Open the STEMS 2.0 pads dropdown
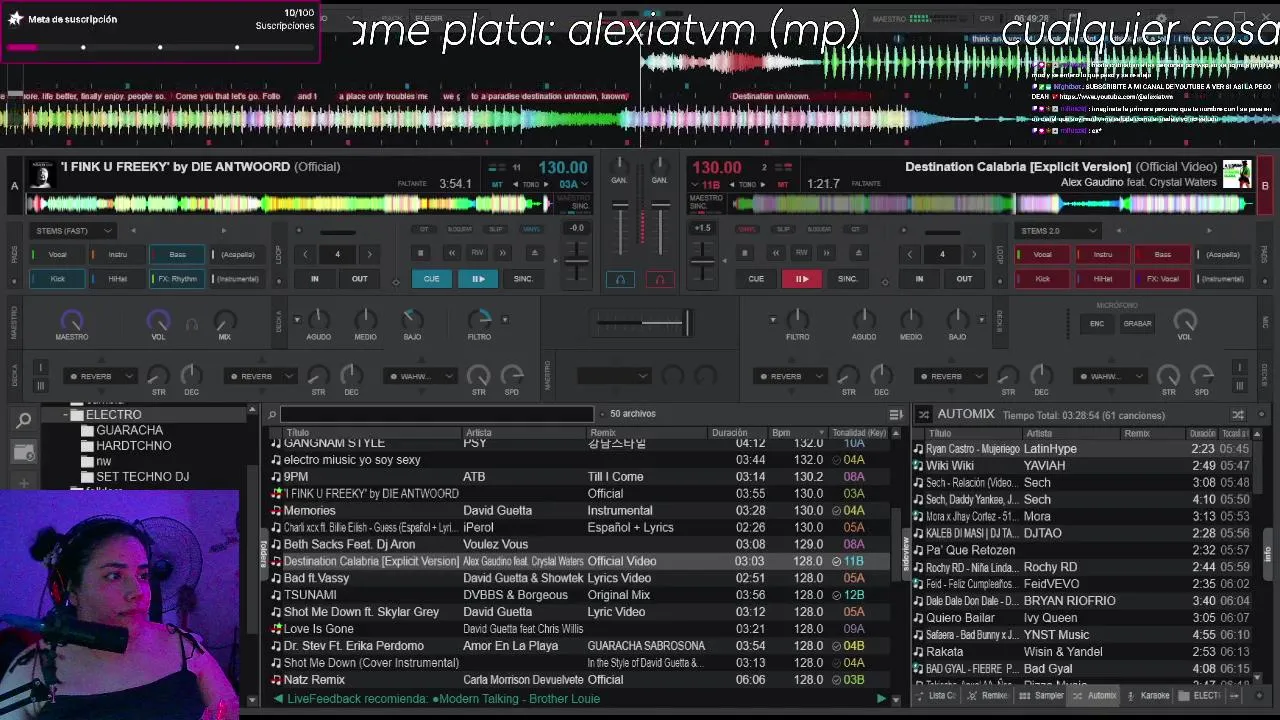Screen dimensions: 1280x720 coord(1058,231)
